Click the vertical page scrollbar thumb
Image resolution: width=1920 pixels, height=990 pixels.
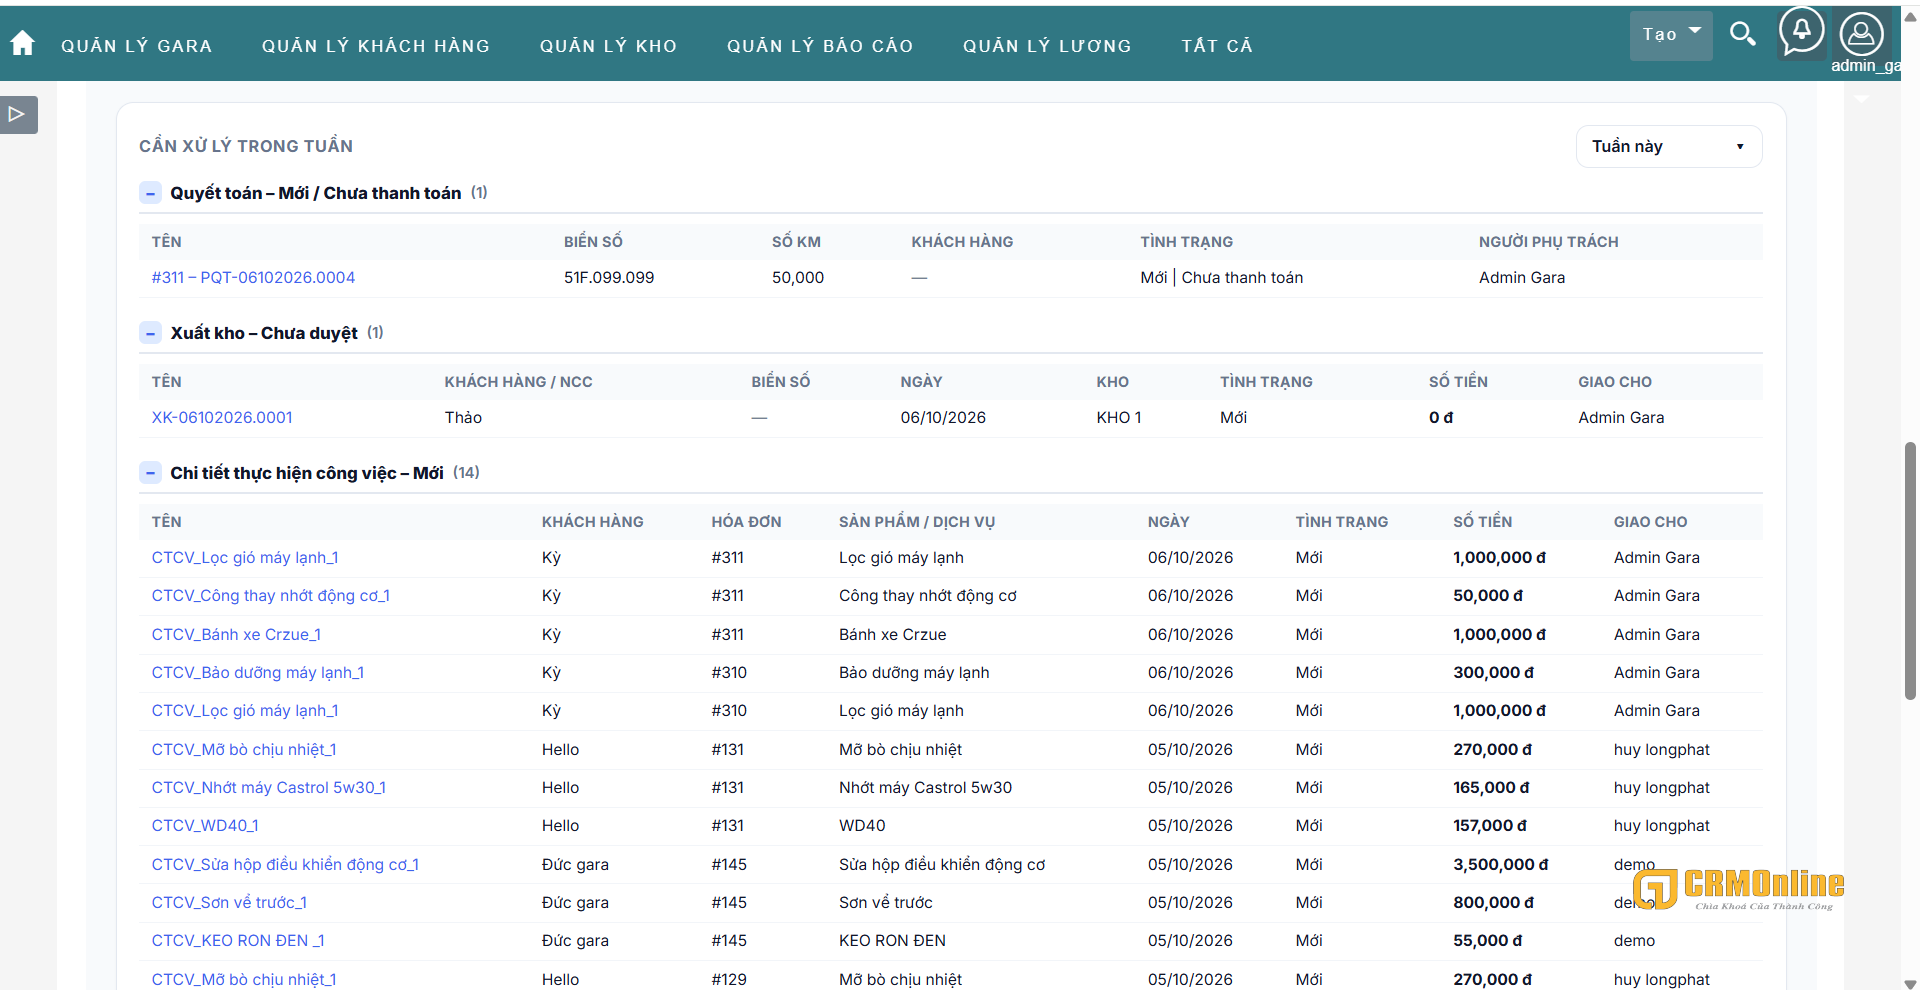[1910, 570]
